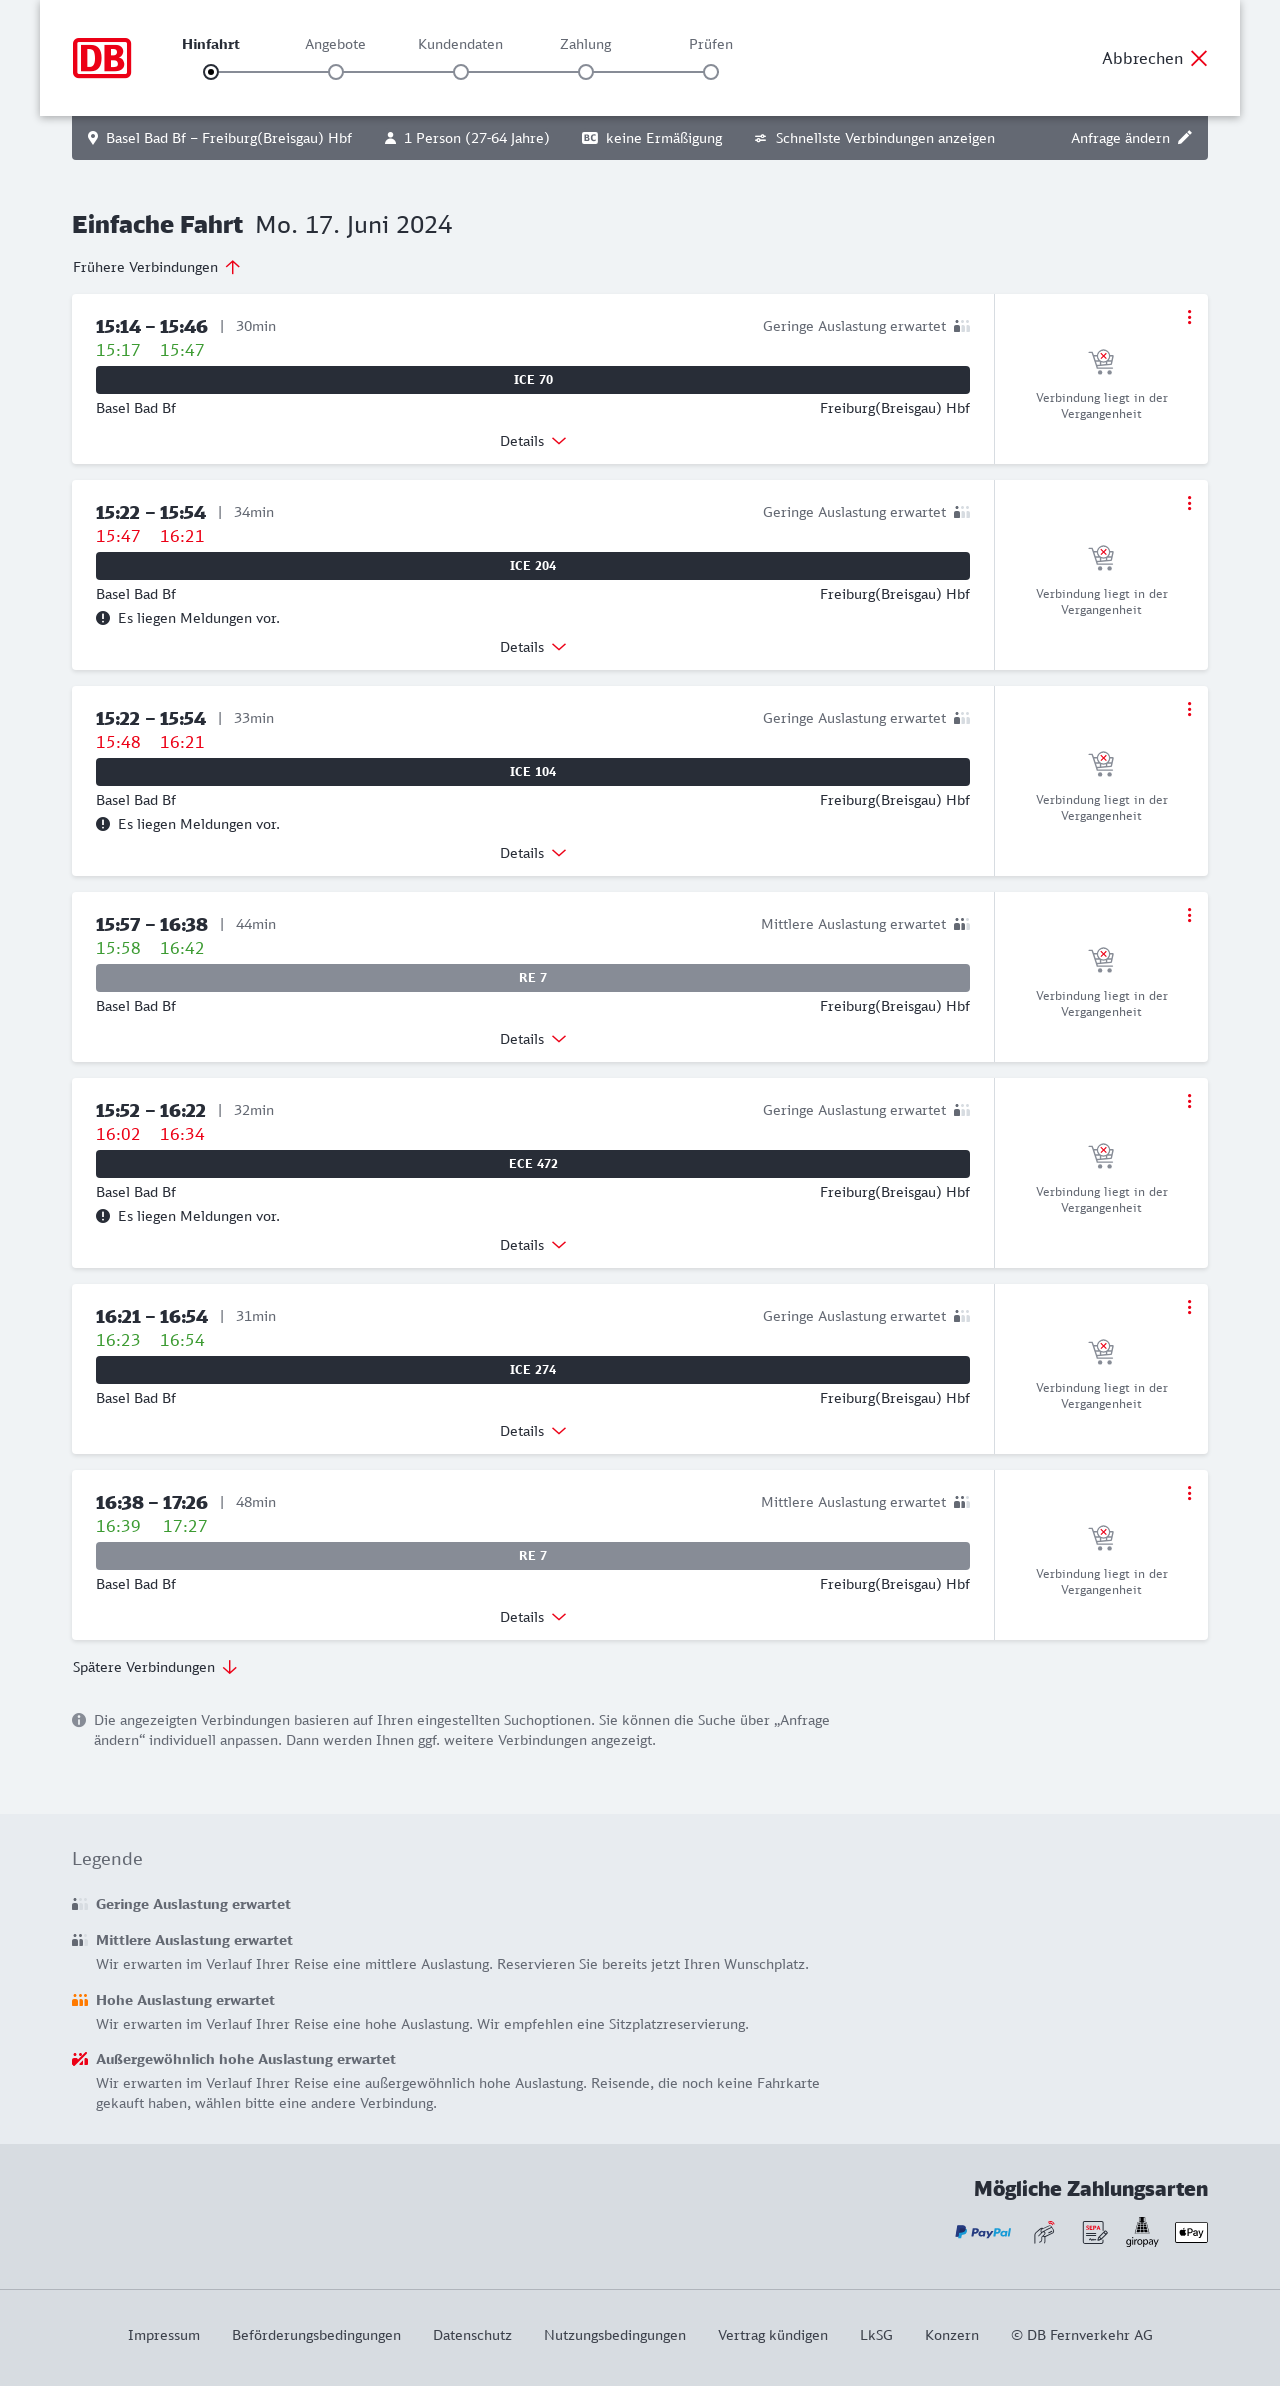This screenshot has width=1280, height=2386.
Task: Open the three-dot menu for RE 7 at 15:57
Action: pyautogui.click(x=1189, y=915)
